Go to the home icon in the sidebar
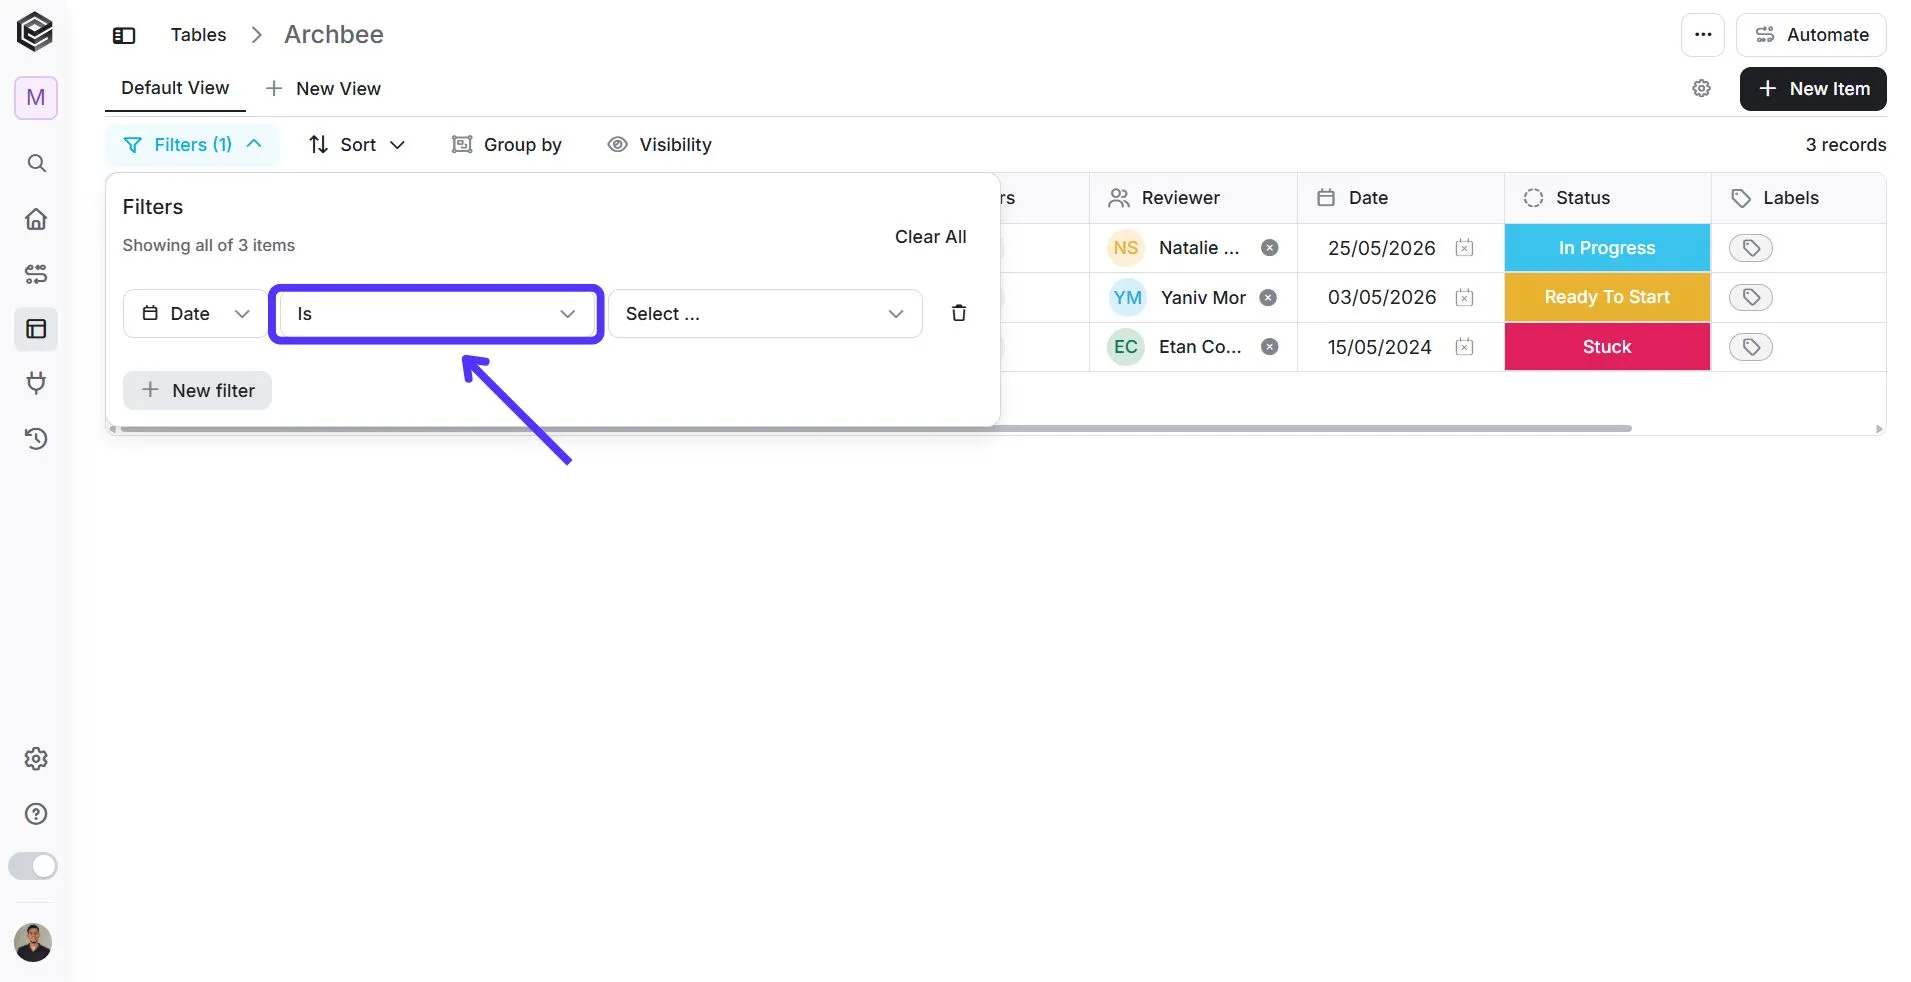This screenshot has height=982, width=1911. (x=36, y=219)
